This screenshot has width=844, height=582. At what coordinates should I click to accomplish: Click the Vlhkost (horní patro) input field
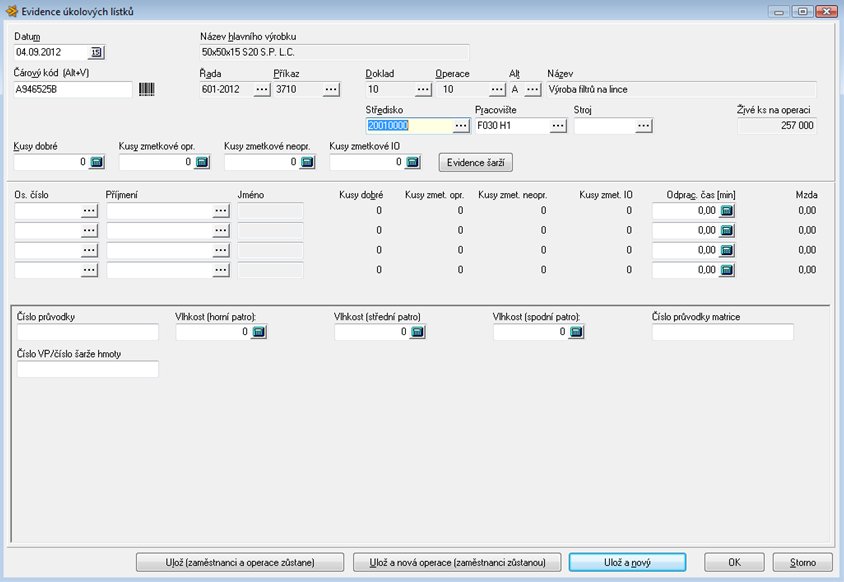point(214,332)
